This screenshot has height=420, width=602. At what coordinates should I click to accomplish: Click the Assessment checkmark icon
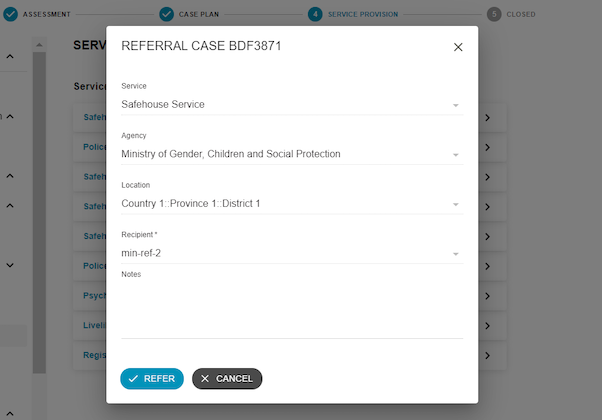coord(10,14)
